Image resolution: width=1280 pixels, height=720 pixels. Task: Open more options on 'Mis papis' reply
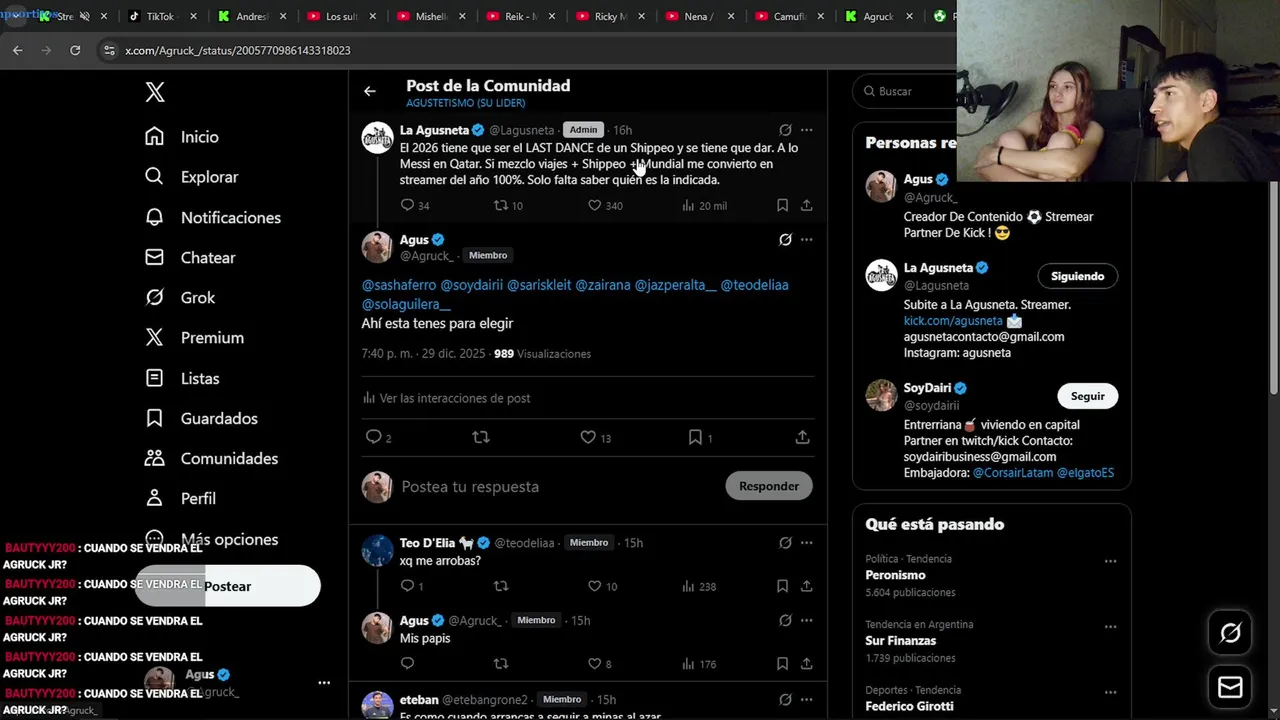pos(807,620)
